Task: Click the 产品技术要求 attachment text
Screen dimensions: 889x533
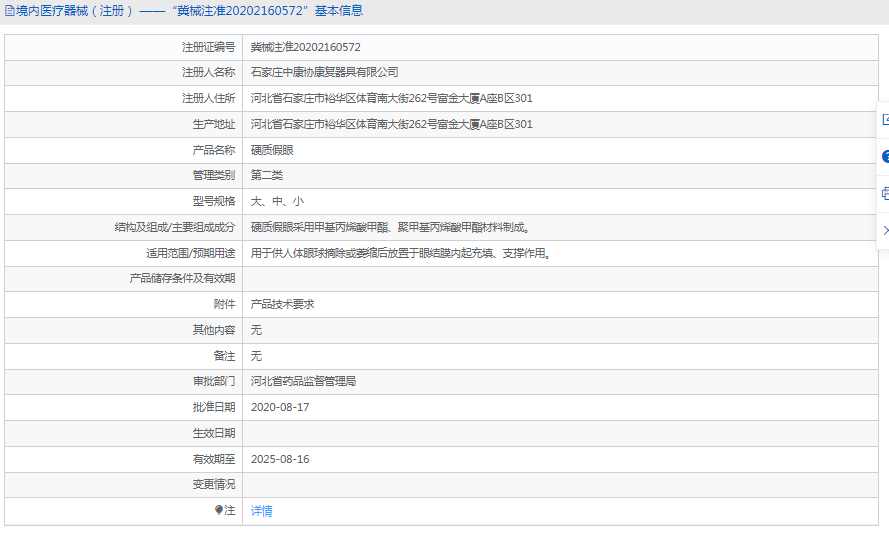Action: 282,304
